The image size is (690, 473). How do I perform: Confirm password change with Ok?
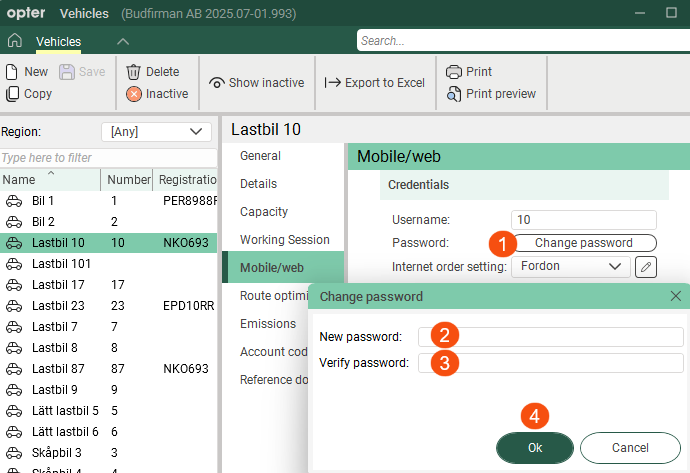tap(535, 448)
